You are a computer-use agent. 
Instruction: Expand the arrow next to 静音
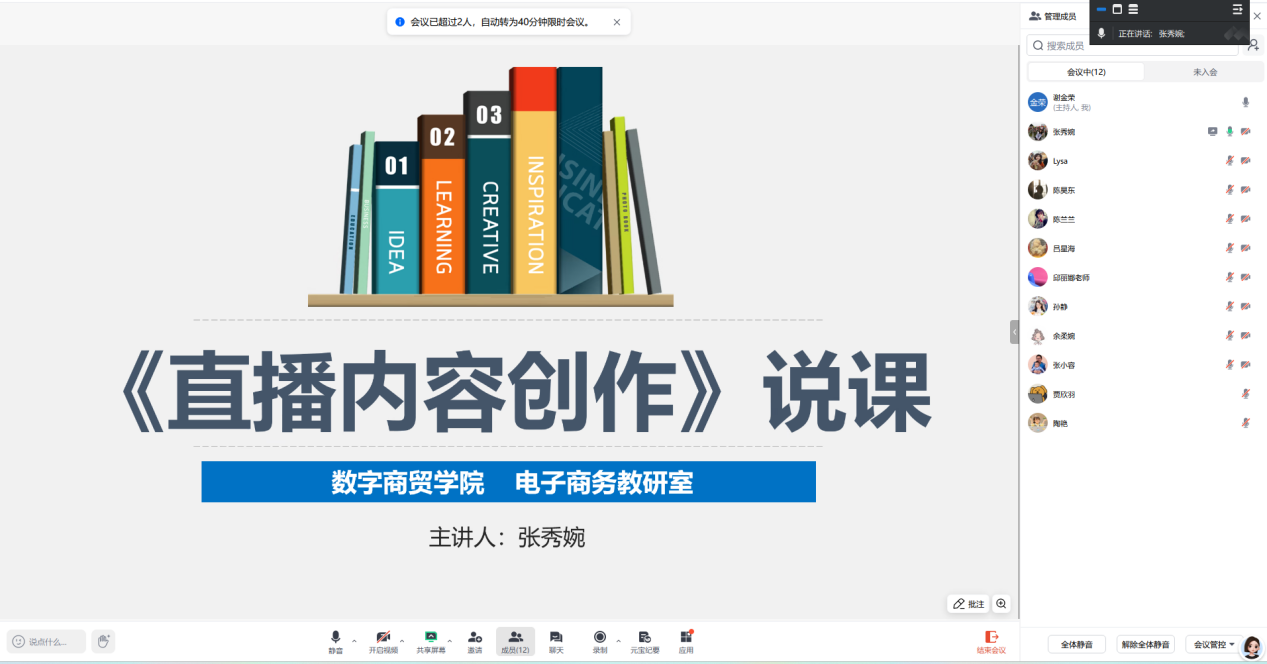pos(354,641)
